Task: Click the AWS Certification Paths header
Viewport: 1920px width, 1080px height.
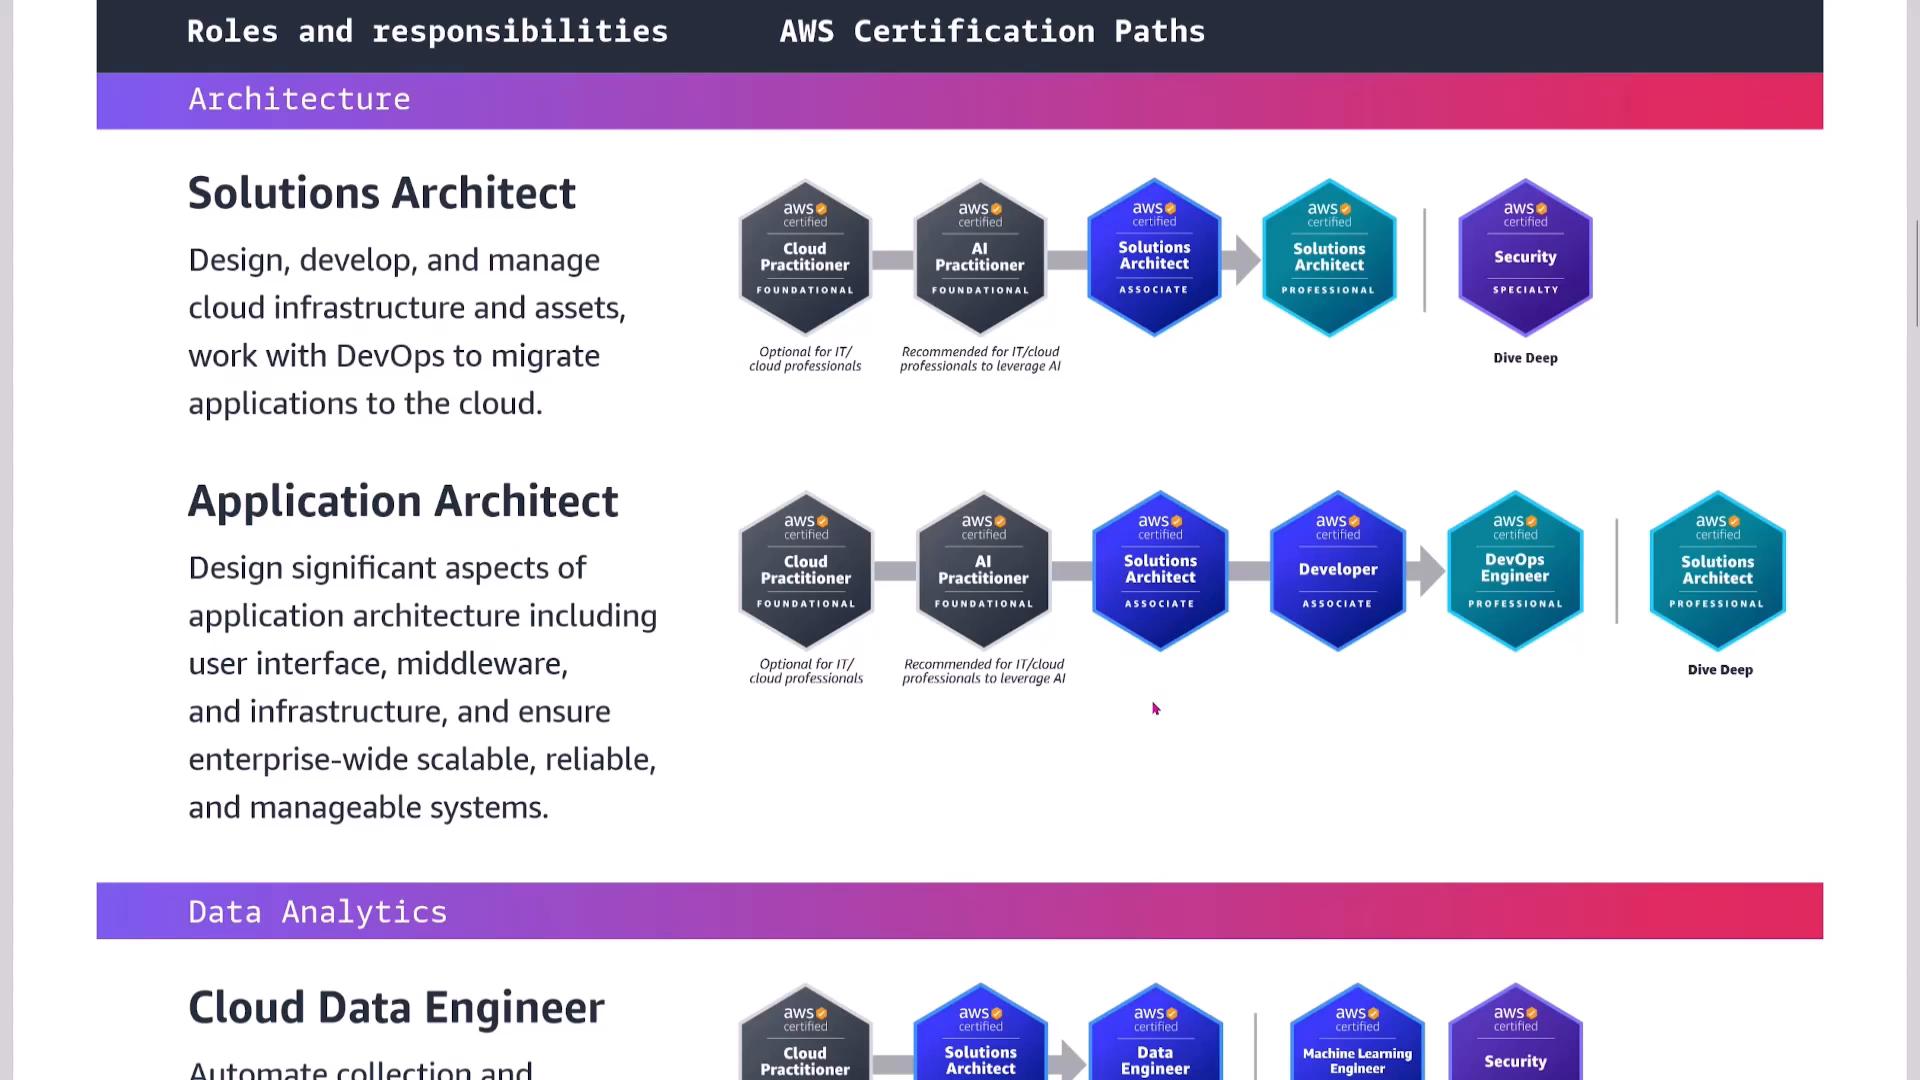Action: pos(992,31)
